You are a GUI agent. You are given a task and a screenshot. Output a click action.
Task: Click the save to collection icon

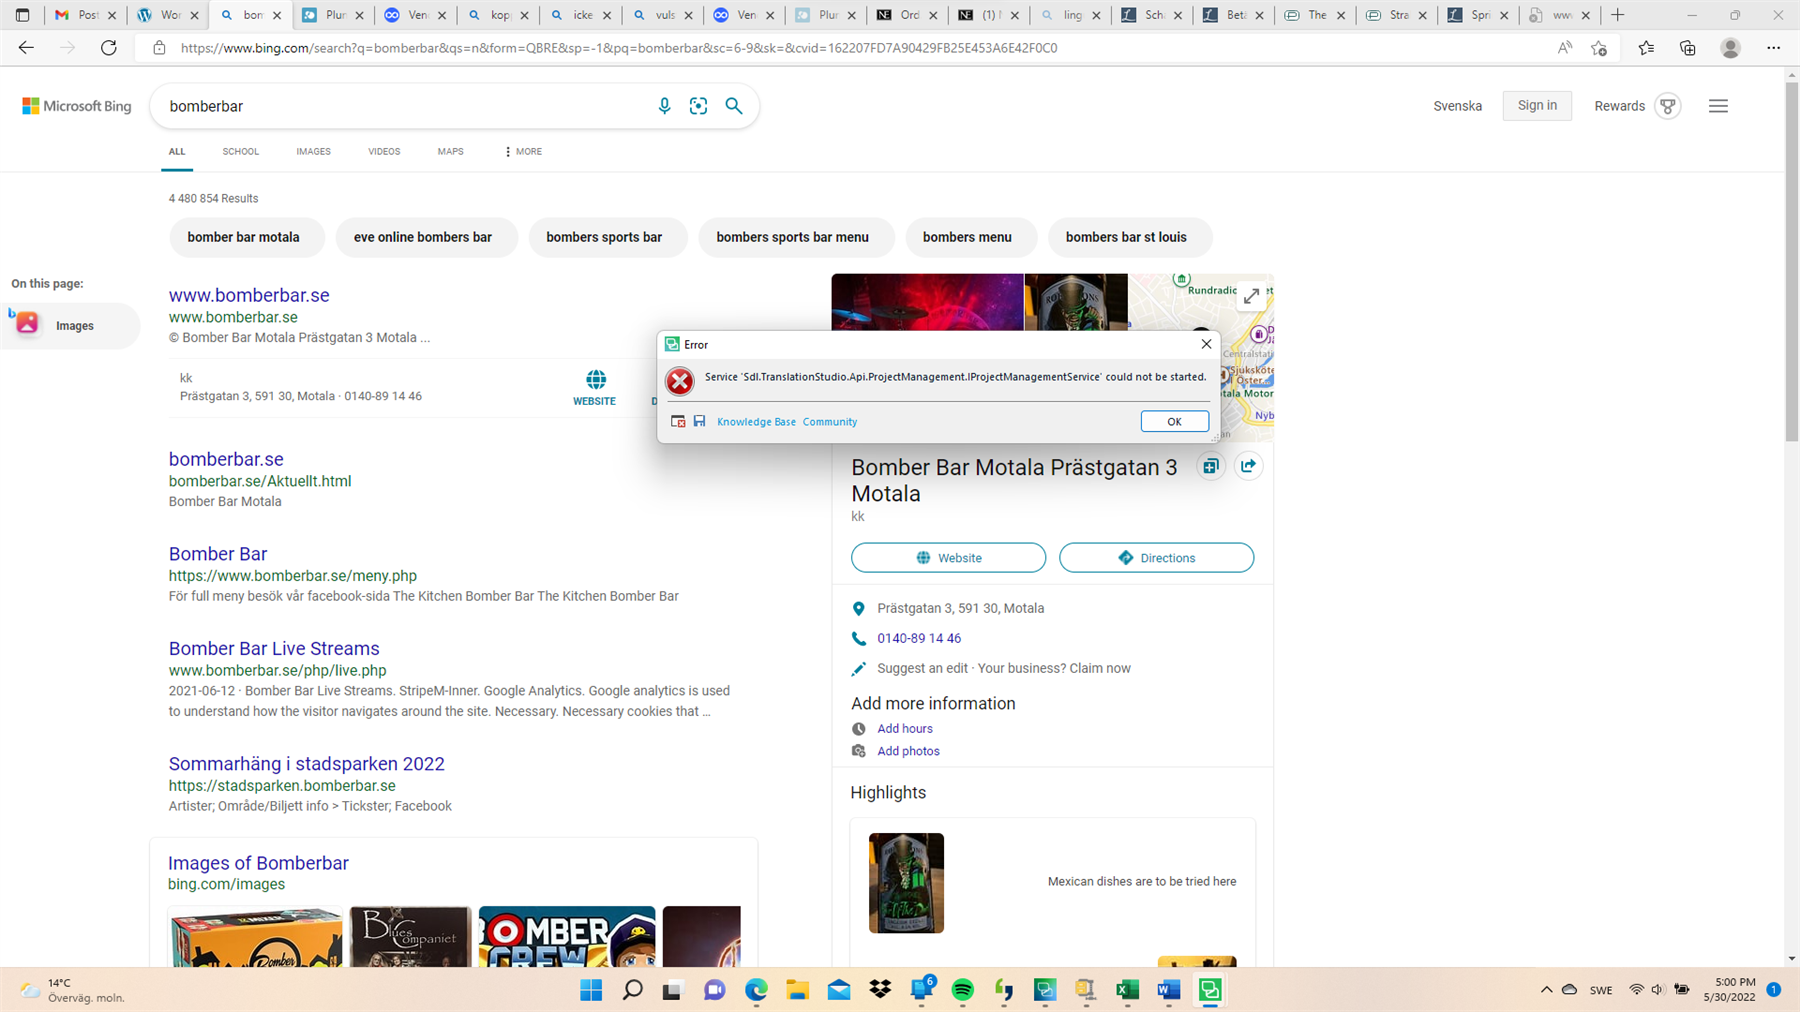click(x=1211, y=466)
